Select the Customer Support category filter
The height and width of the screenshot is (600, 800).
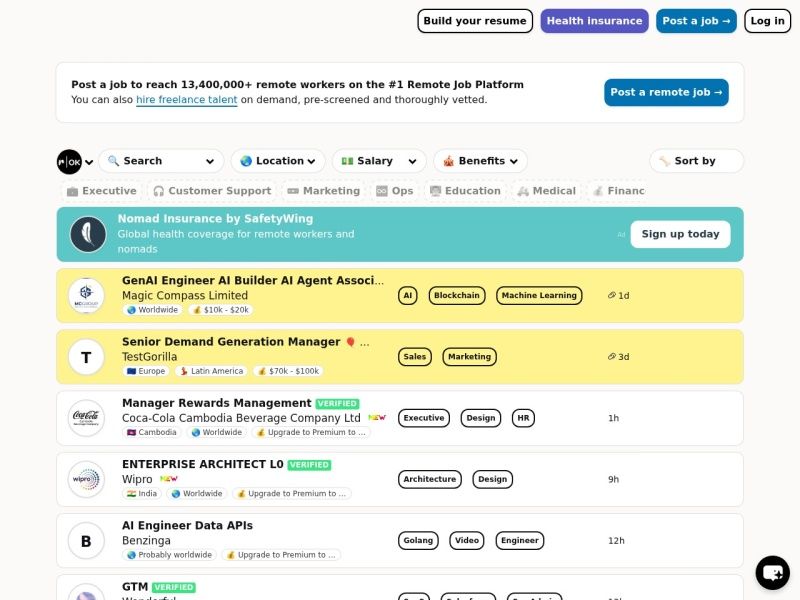coord(212,191)
